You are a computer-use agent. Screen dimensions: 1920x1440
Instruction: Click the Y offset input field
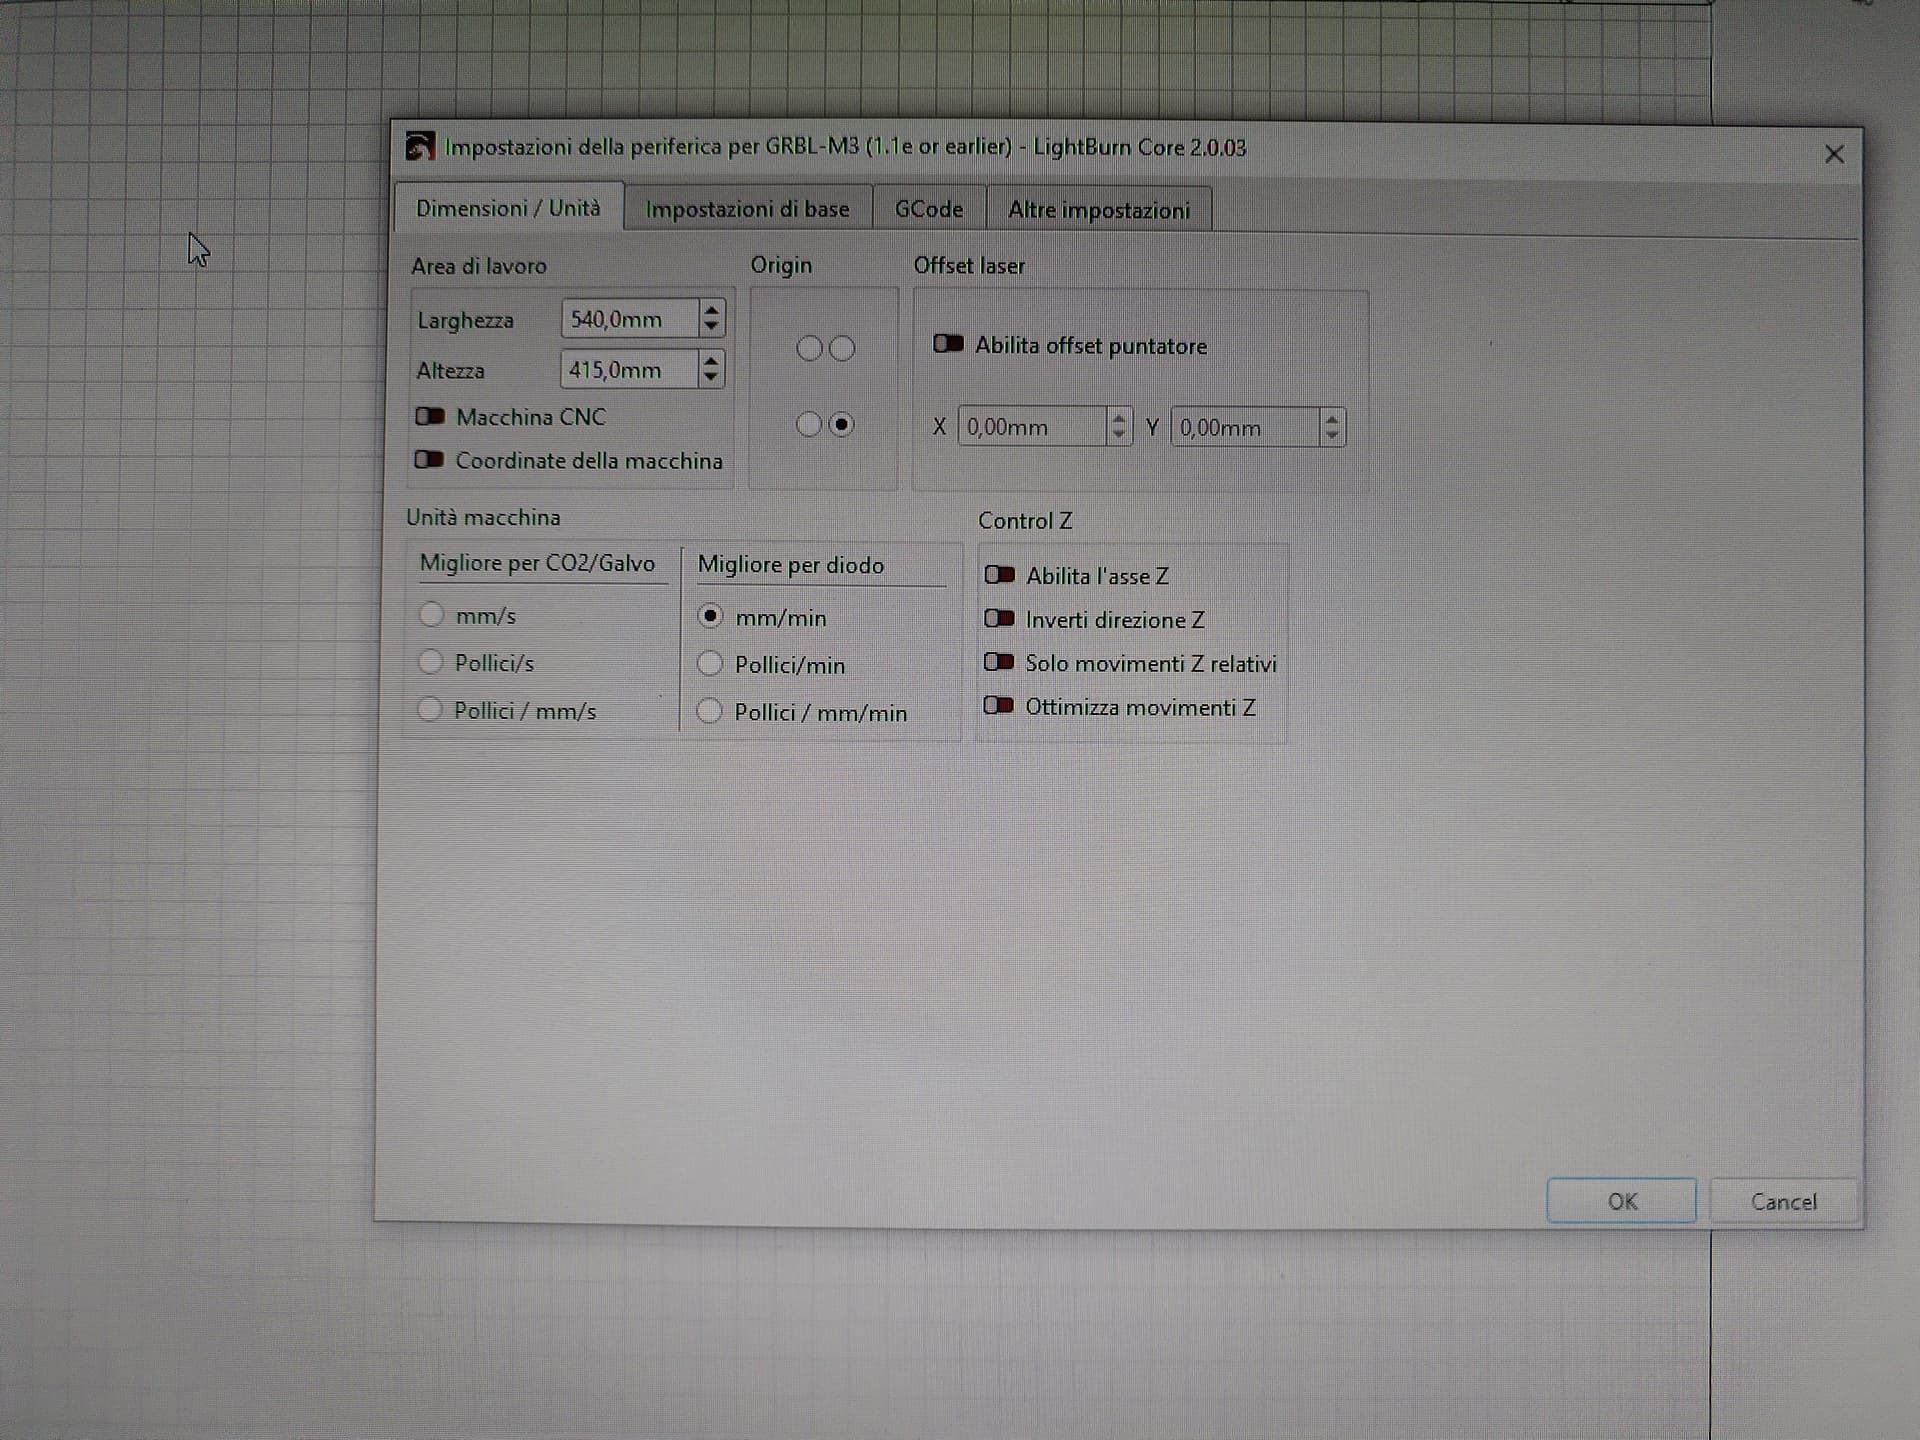1245,428
